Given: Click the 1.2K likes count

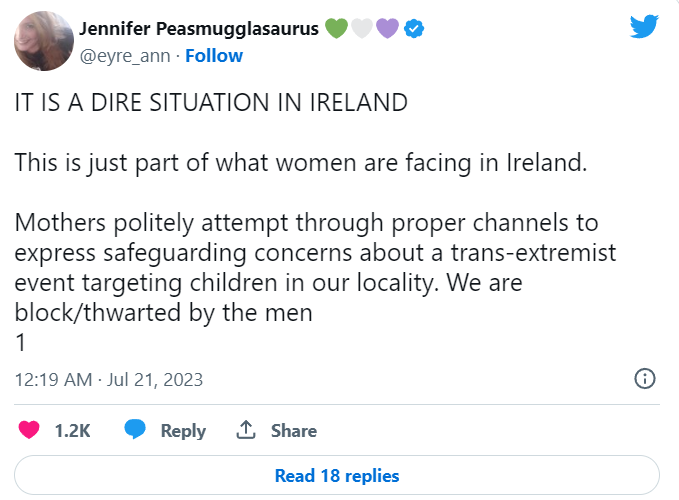Looking at the screenshot, I should tap(72, 431).
